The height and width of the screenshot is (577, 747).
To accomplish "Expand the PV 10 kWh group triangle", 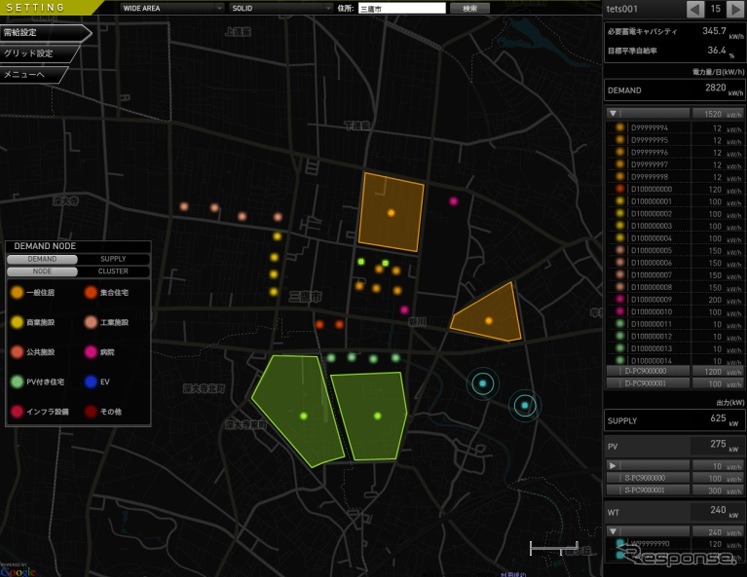I will (613, 466).
